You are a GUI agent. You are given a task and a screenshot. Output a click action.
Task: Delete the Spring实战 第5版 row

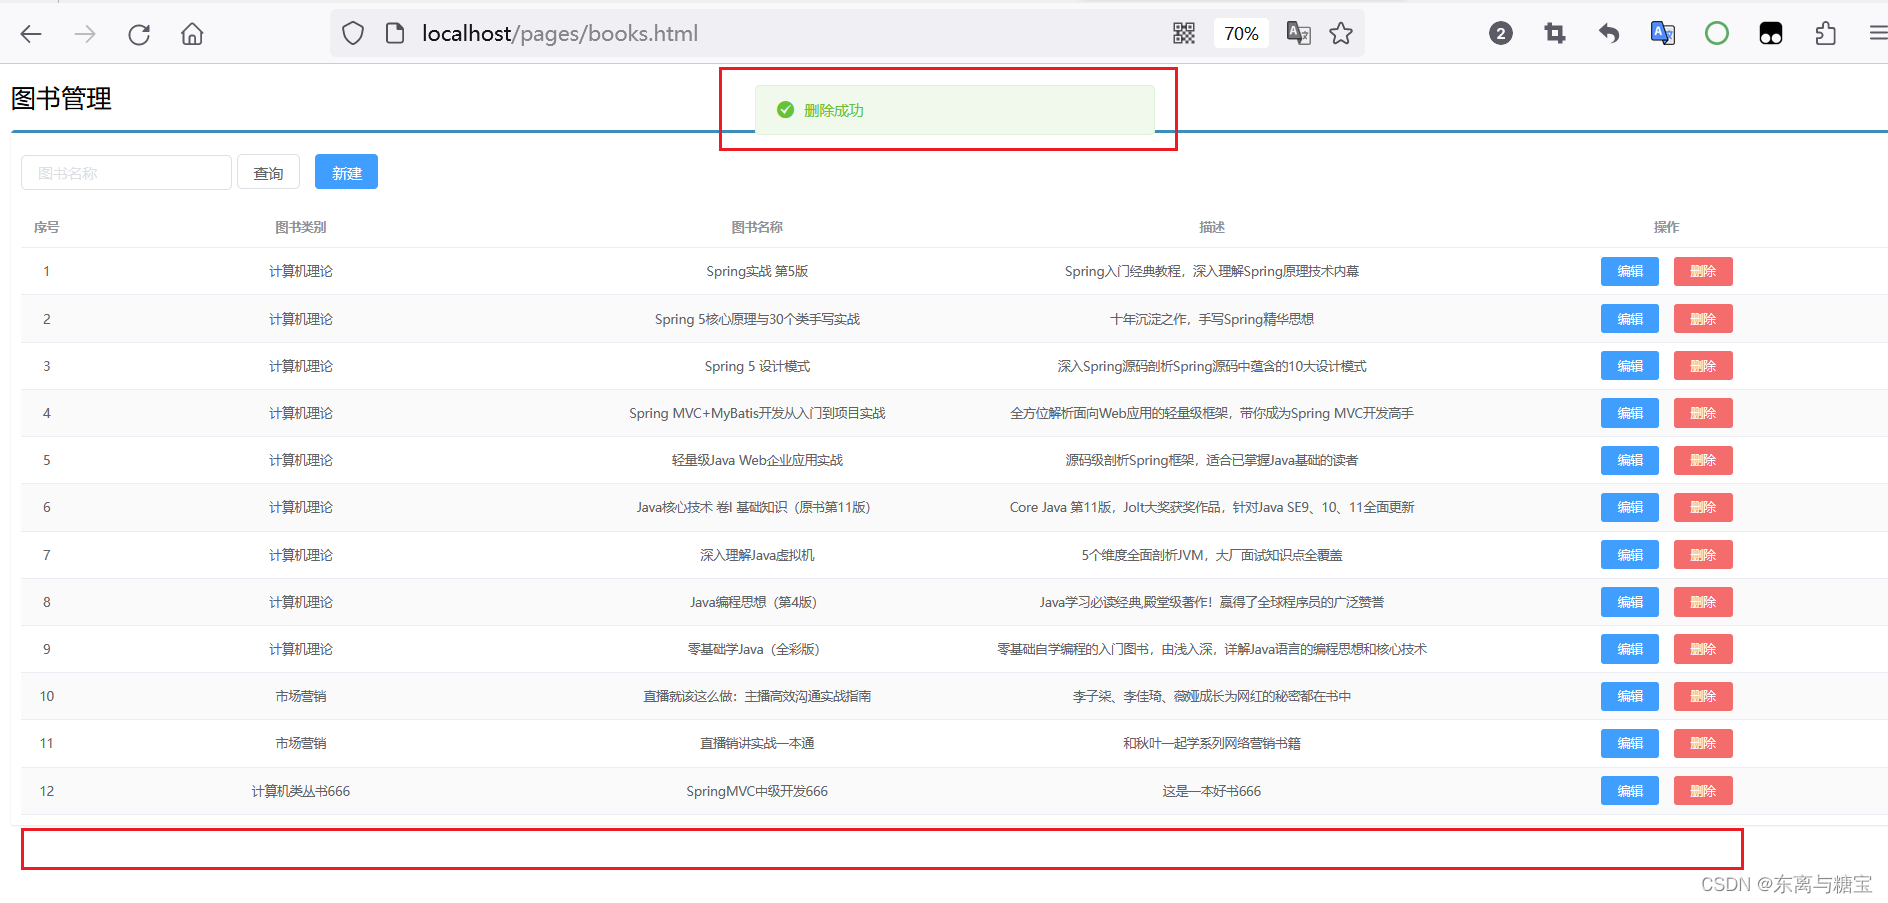tap(1703, 271)
